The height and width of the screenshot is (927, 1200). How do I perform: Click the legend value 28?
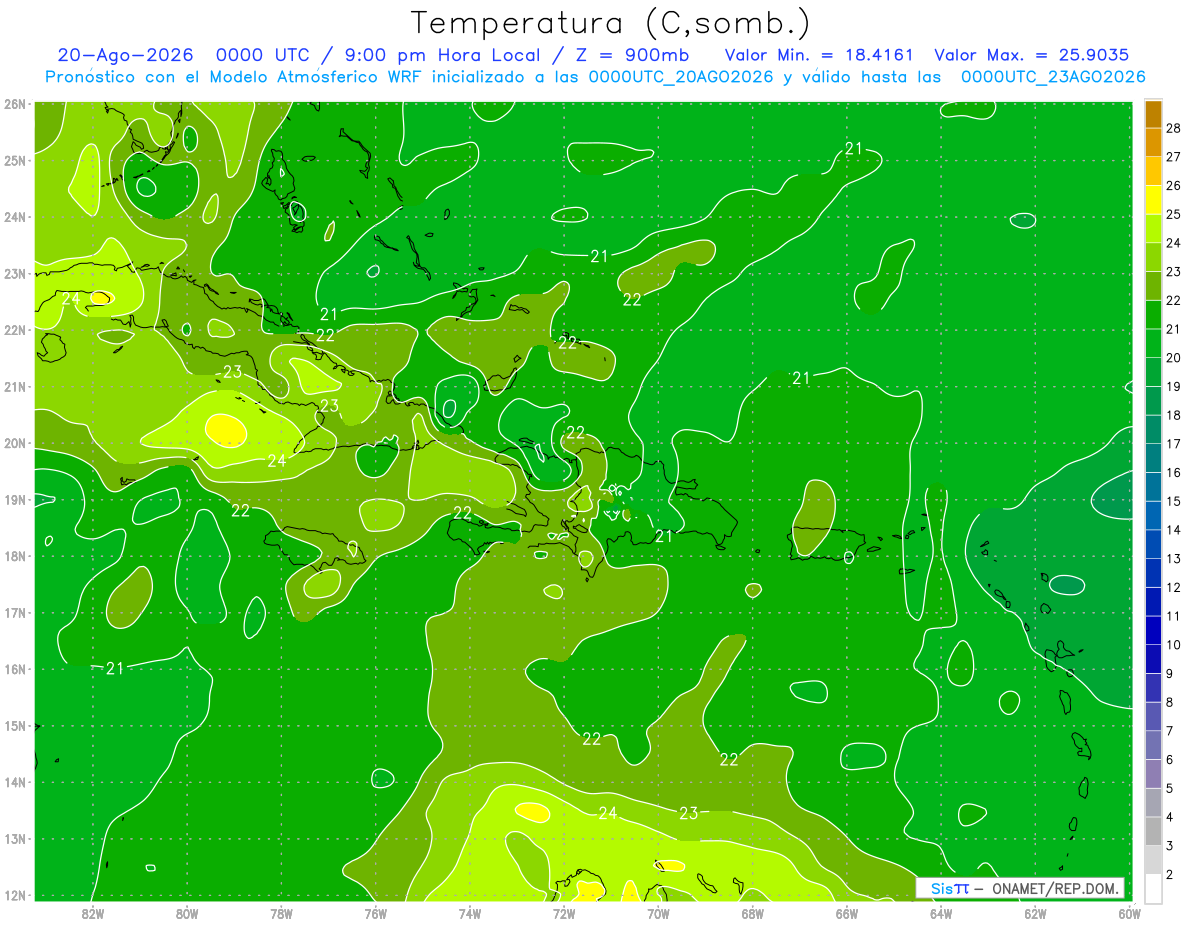click(1174, 127)
